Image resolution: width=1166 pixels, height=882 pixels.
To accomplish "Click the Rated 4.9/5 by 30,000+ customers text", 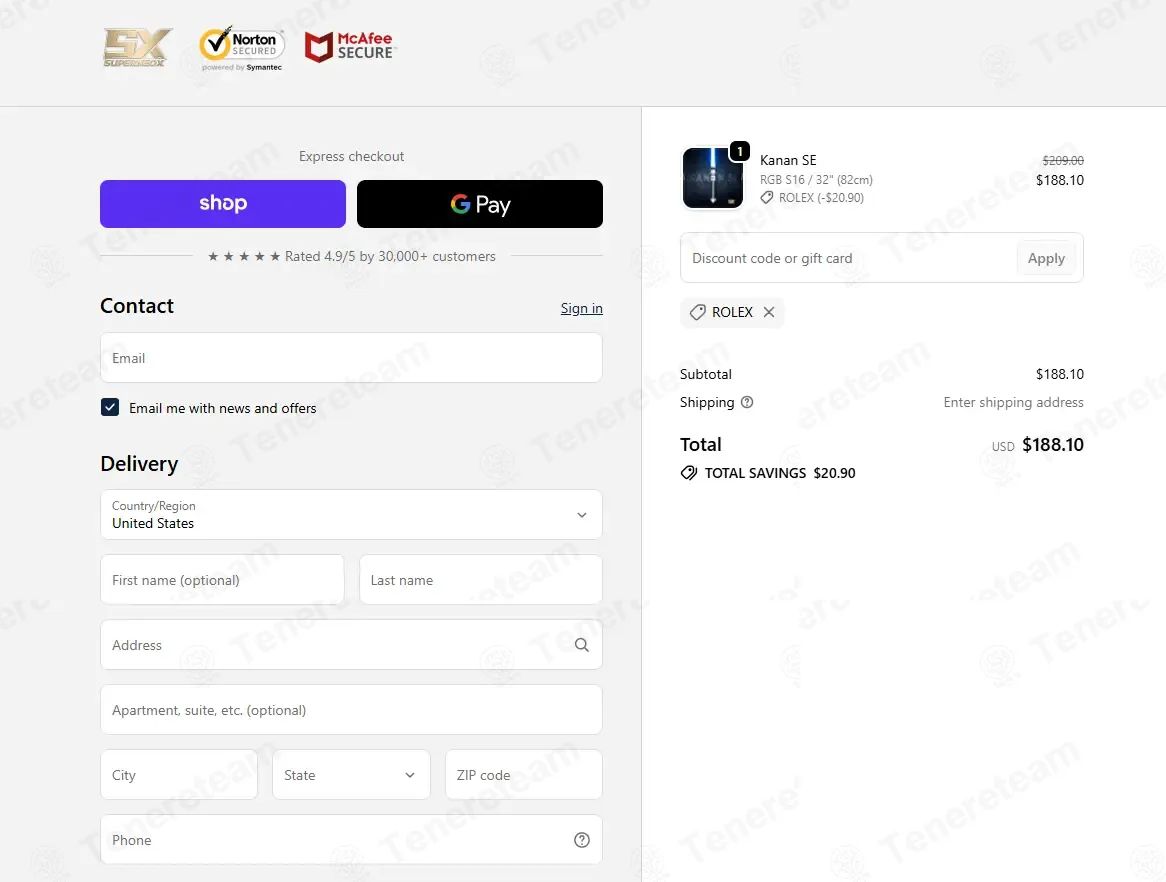I will (x=390, y=256).
